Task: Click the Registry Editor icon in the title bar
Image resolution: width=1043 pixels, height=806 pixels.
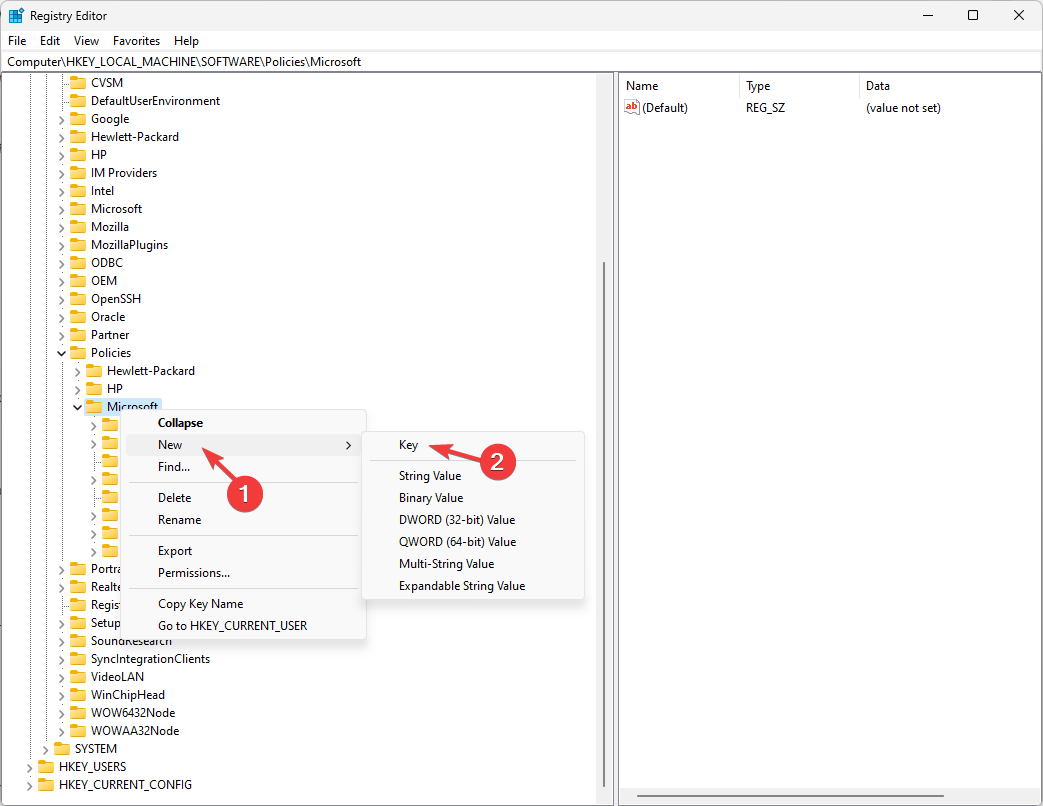Action: 16,15
